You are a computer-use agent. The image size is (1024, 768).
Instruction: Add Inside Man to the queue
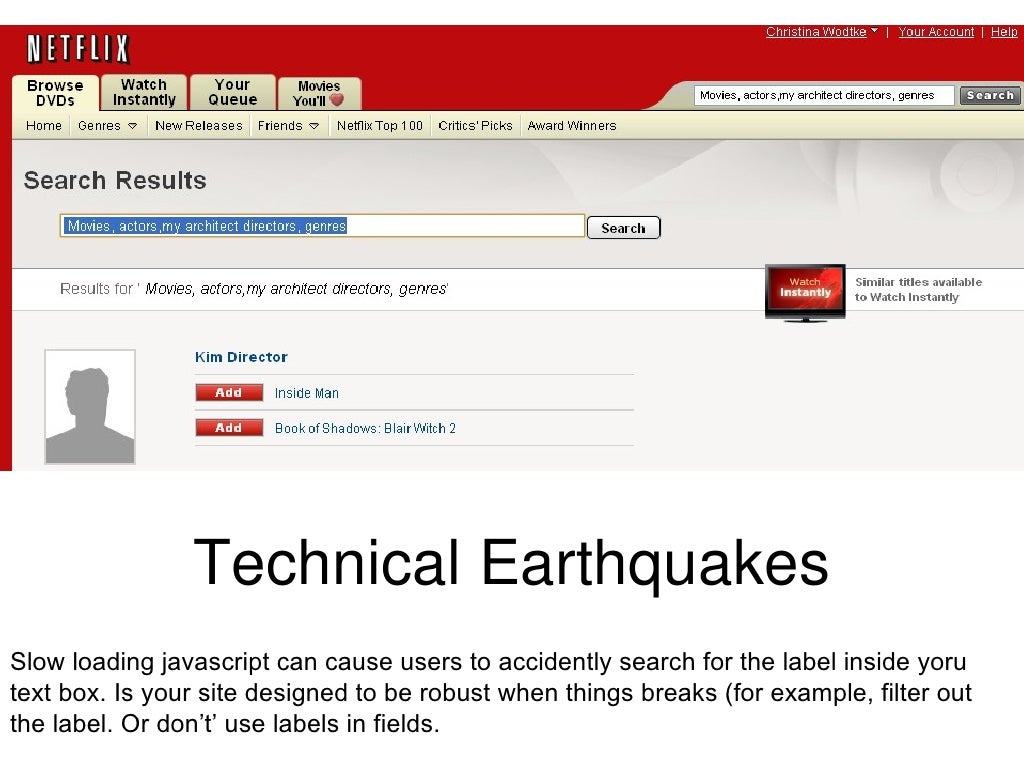tap(229, 392)
